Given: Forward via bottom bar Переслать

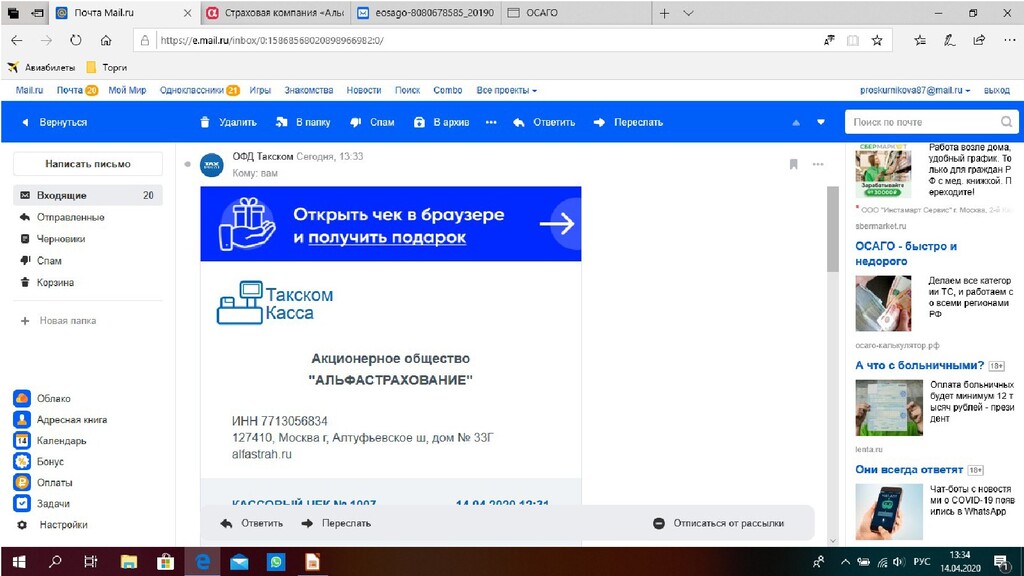Looking at the screenshot, I should point(336,523).
